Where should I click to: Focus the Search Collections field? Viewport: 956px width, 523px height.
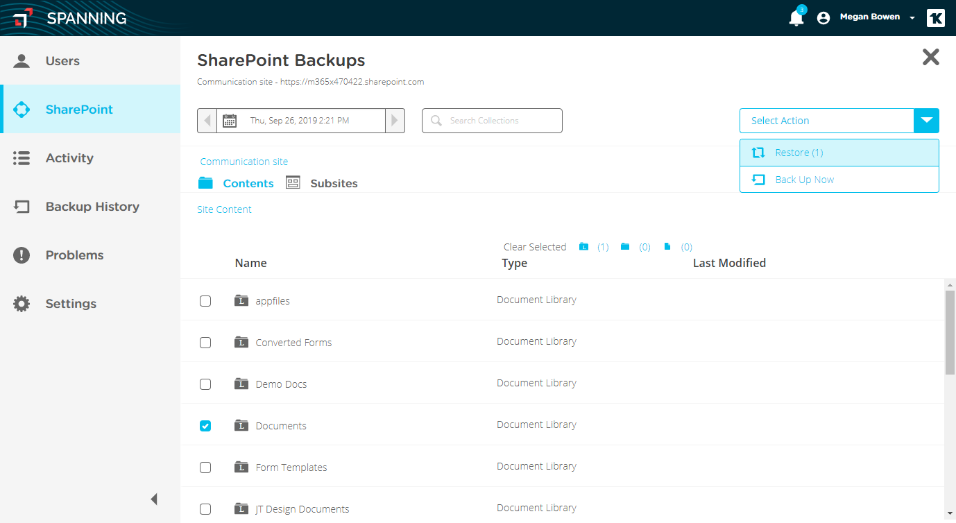(x=492, y=121)
